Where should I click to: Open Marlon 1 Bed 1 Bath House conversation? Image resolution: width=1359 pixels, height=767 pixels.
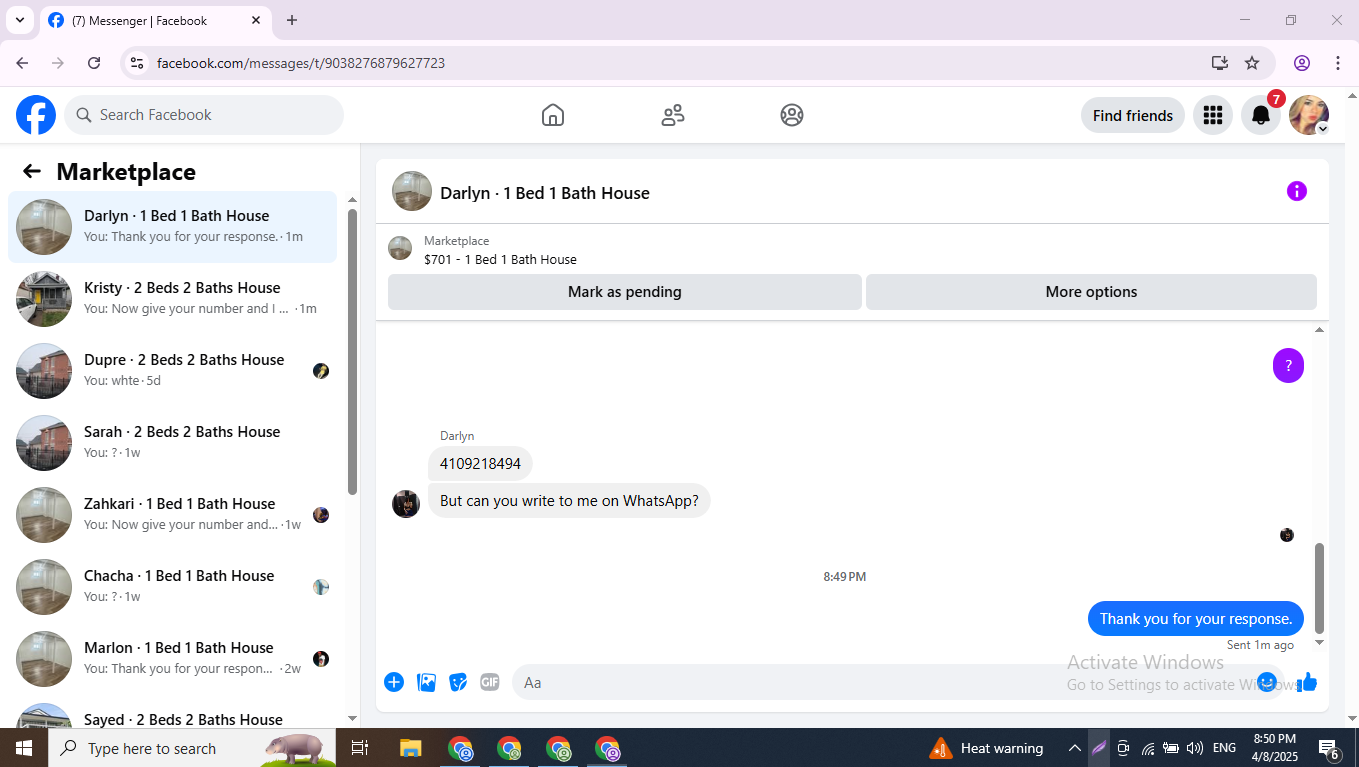coord(172,659)
